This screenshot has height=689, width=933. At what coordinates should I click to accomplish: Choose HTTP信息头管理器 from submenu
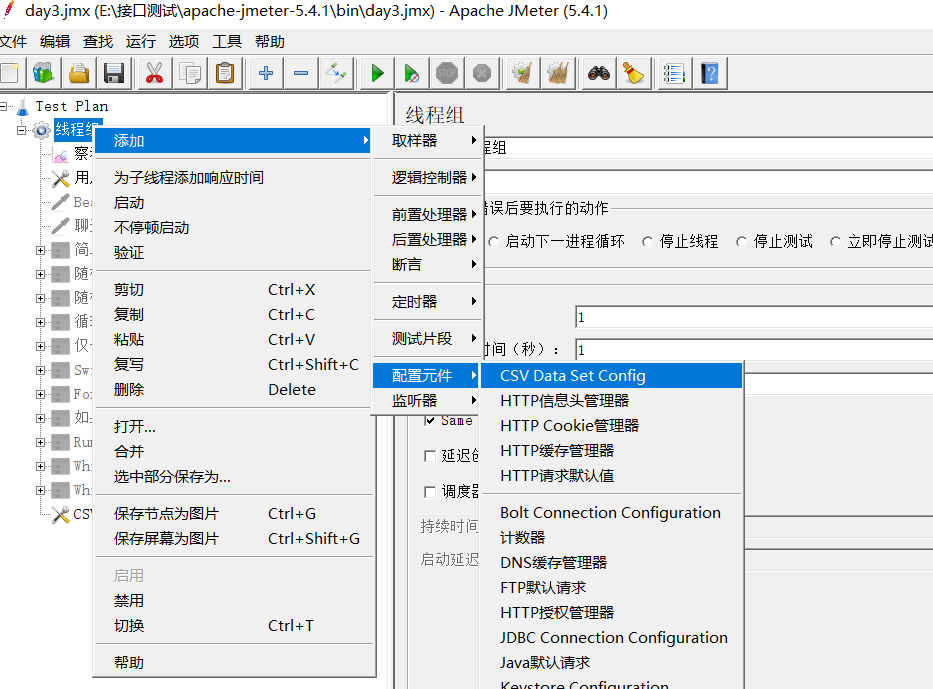pyautogui.click(x=612, y=400)
